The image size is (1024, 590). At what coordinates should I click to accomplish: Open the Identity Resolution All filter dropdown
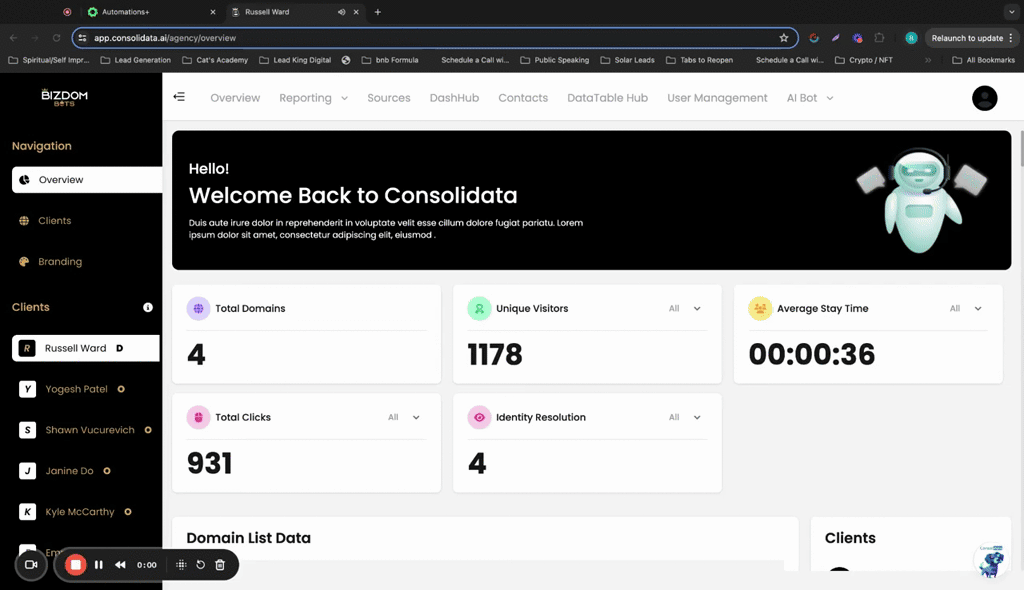pos(684,417)
